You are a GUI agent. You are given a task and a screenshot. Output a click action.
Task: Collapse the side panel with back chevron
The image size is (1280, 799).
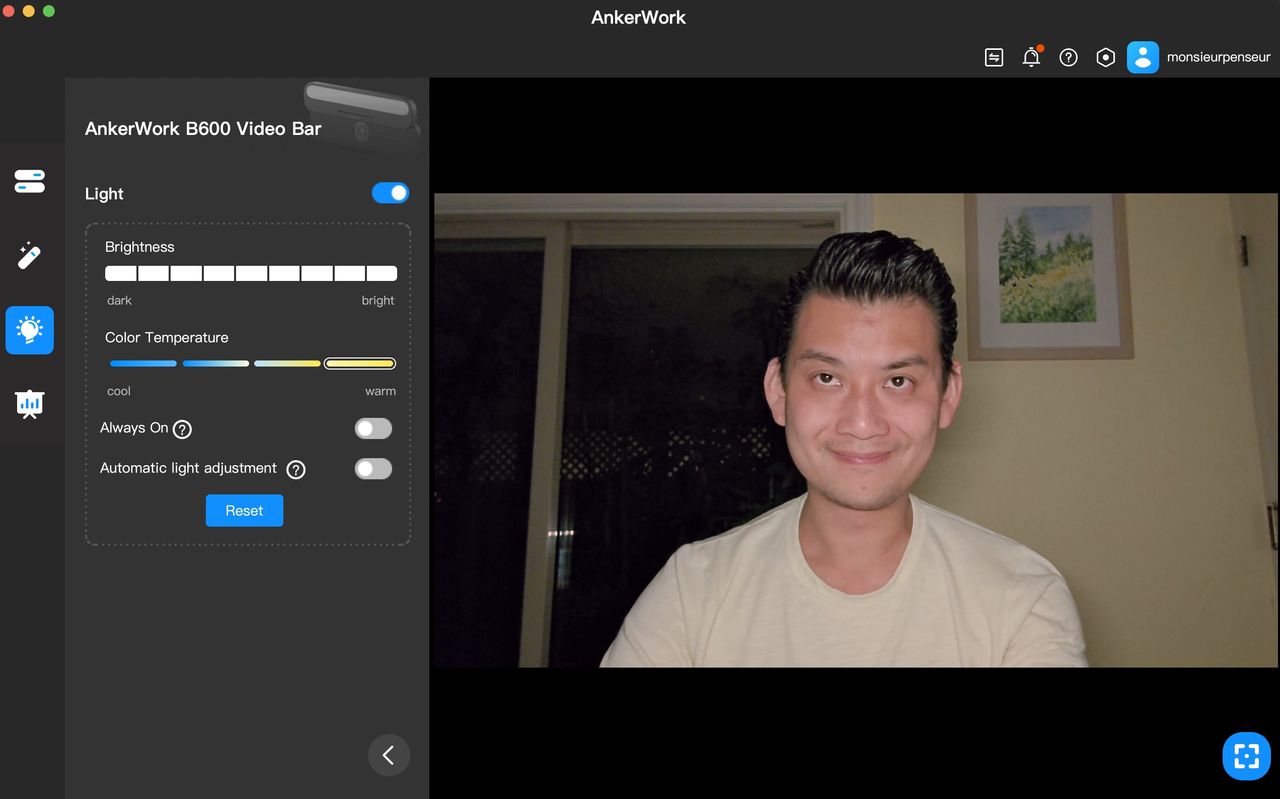click(x=389, y=755)
